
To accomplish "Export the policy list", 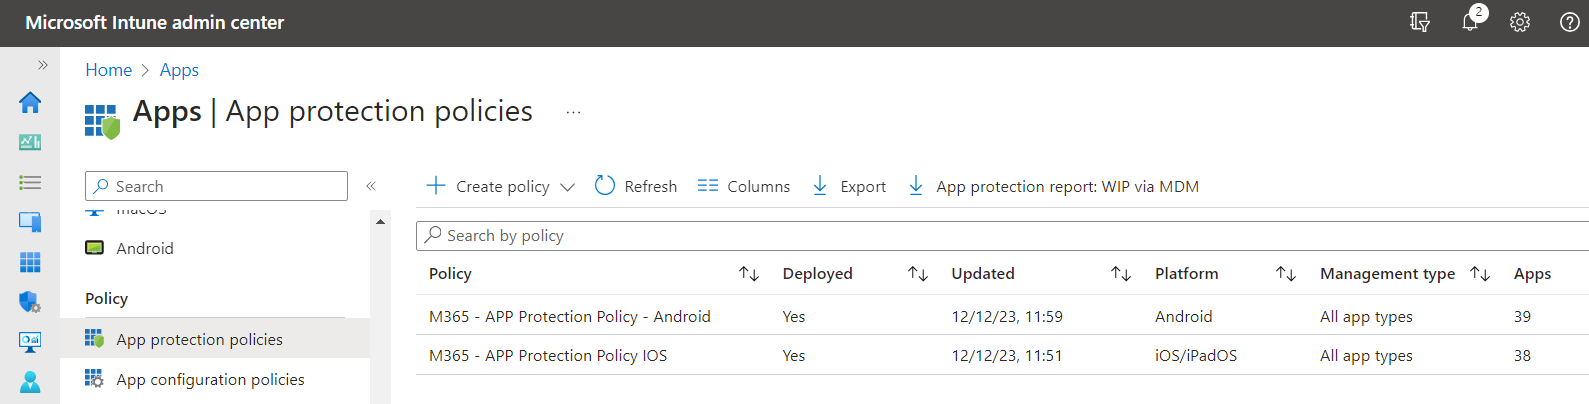I will coord(849,186).
